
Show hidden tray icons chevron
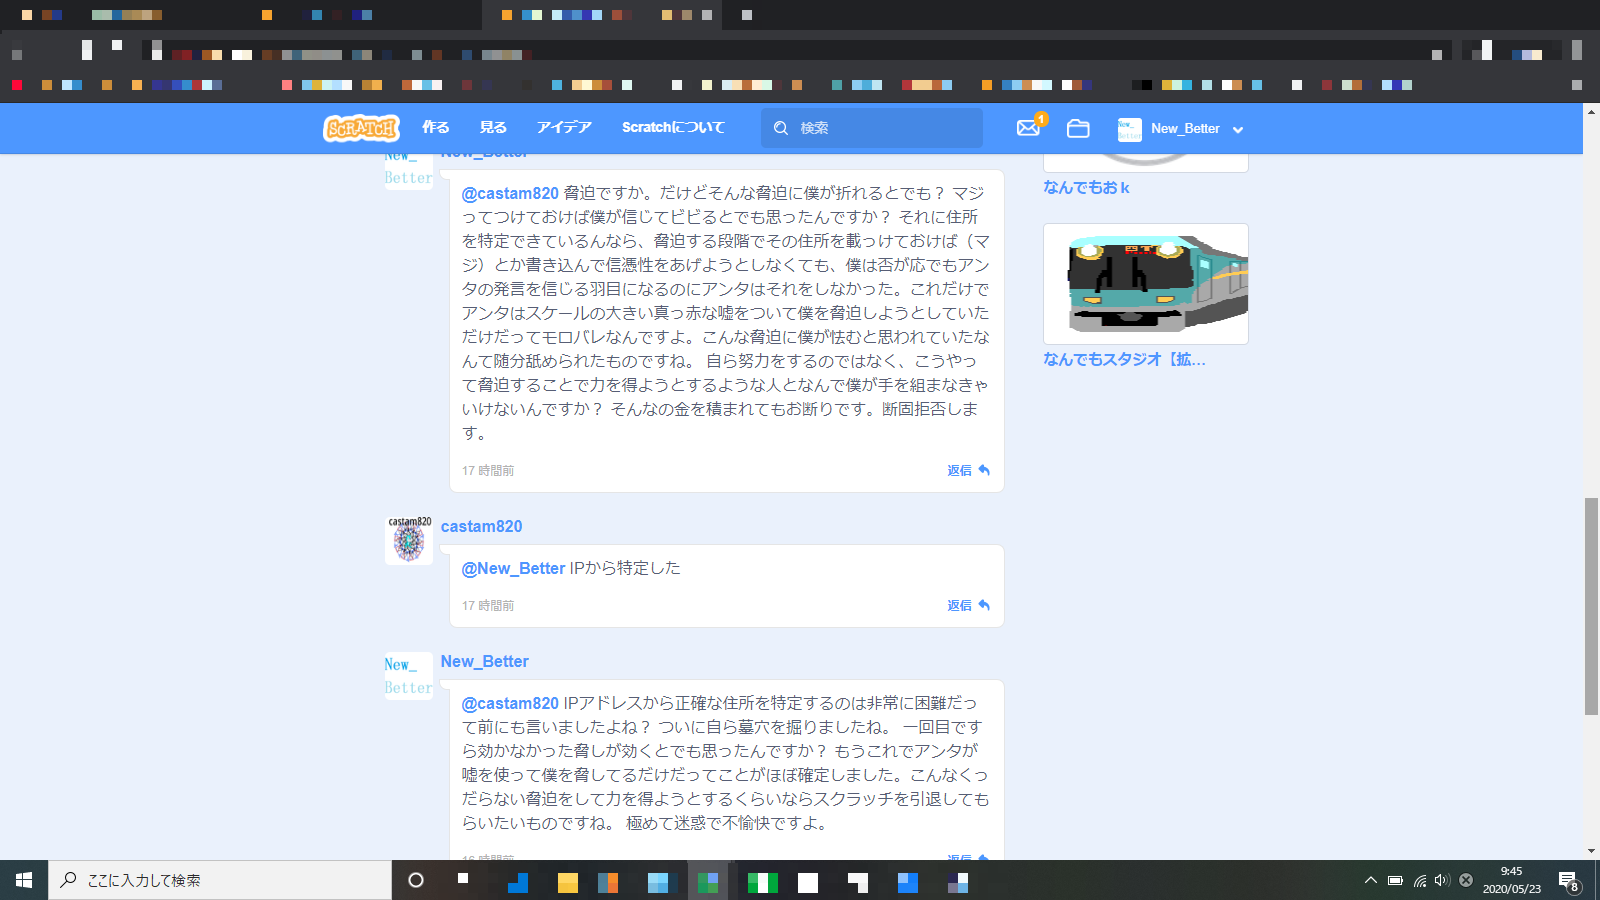pos(1370,880)
